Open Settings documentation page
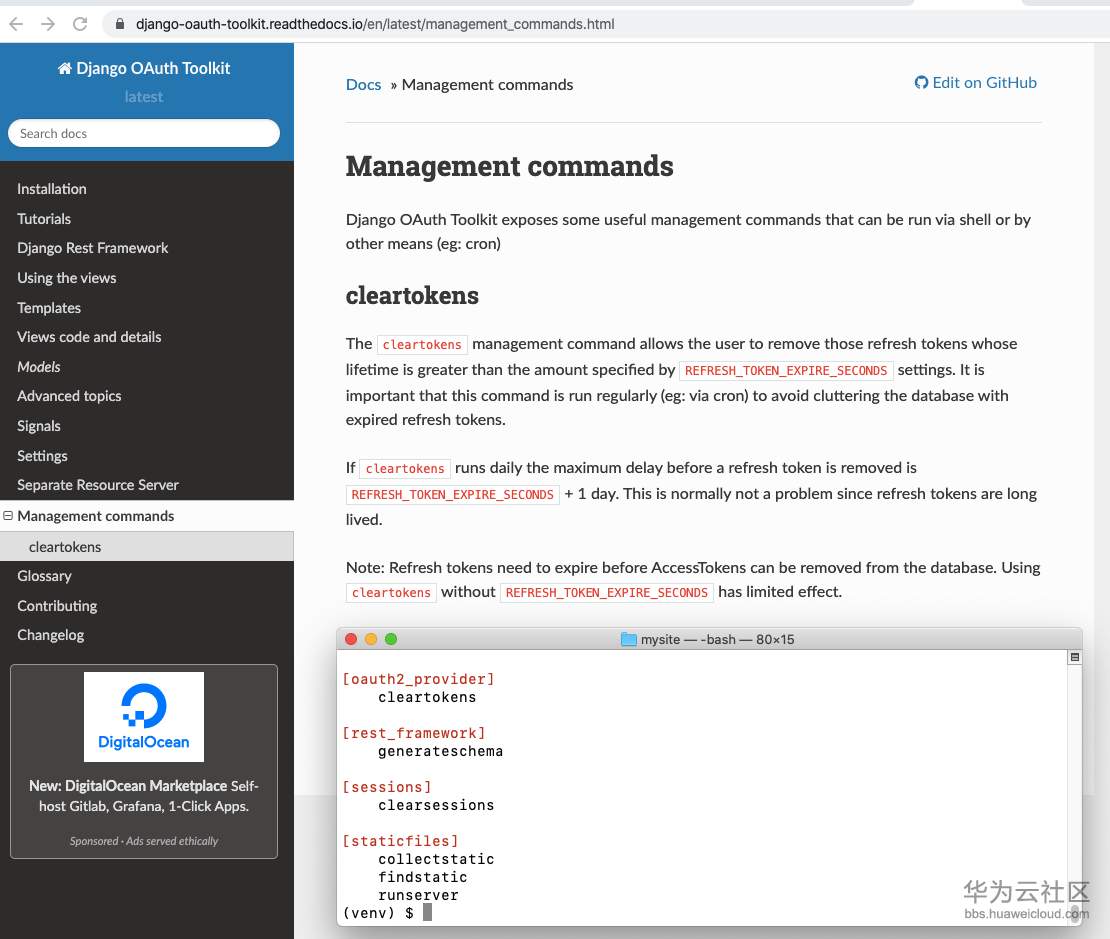Image resolution: width=1110 pixels, height=939 pixels. tap(42, 456)
